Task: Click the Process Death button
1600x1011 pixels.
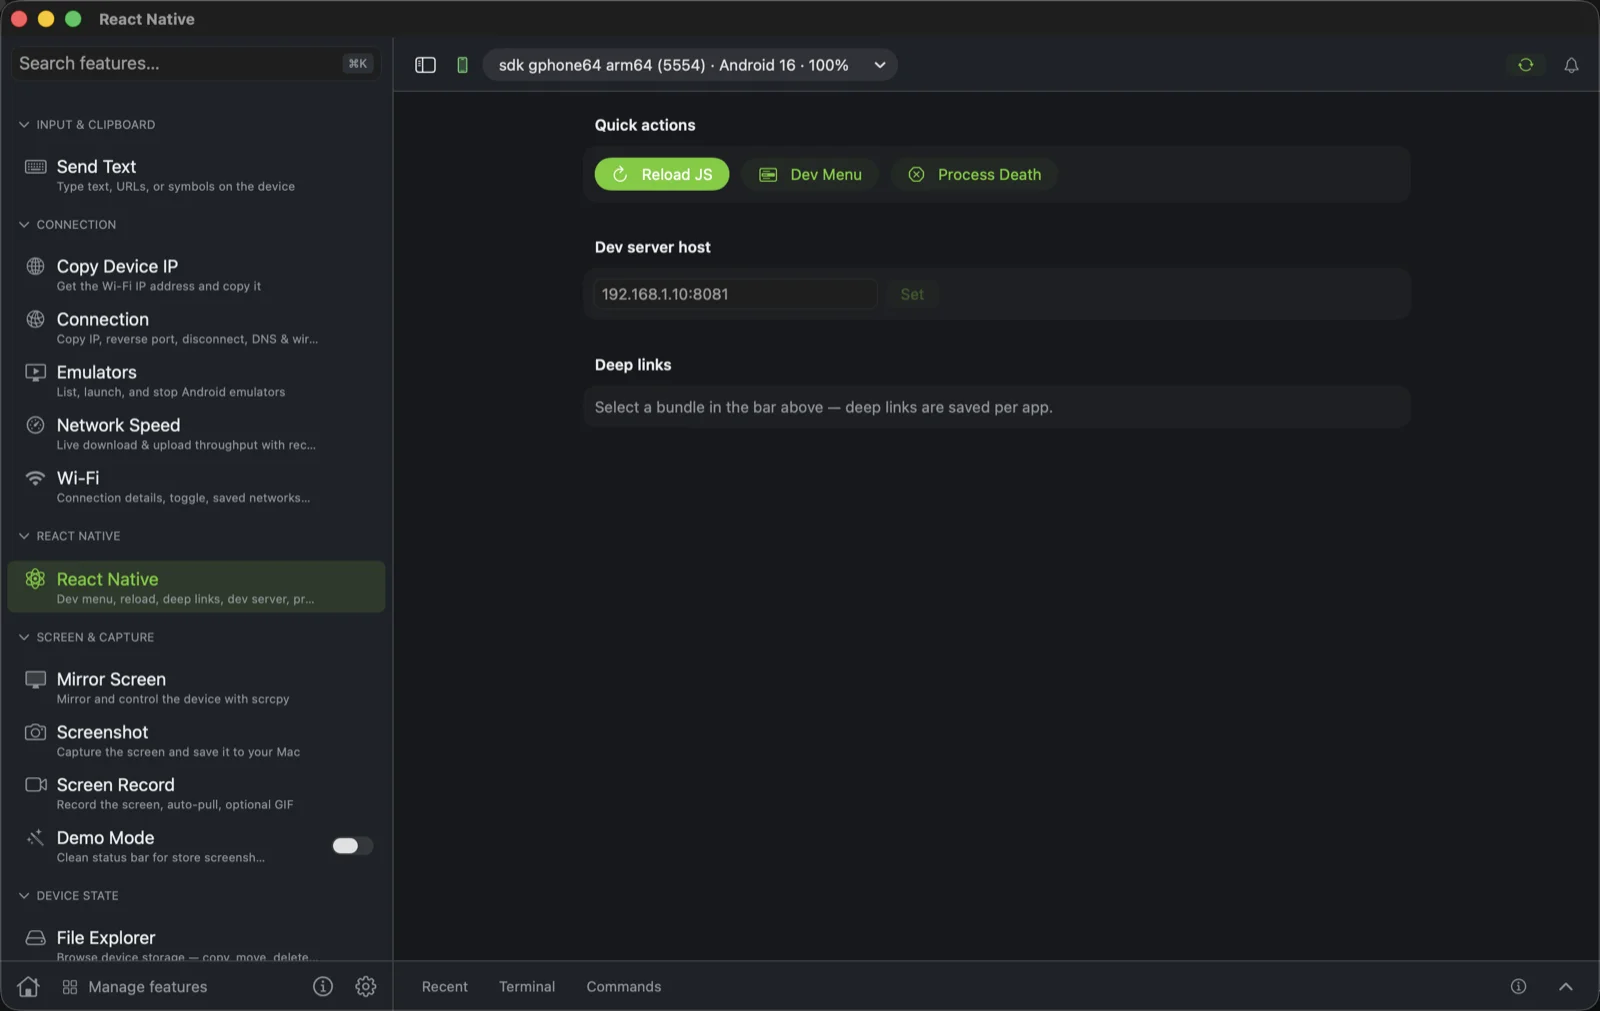Action: click(x=975, y=175)
